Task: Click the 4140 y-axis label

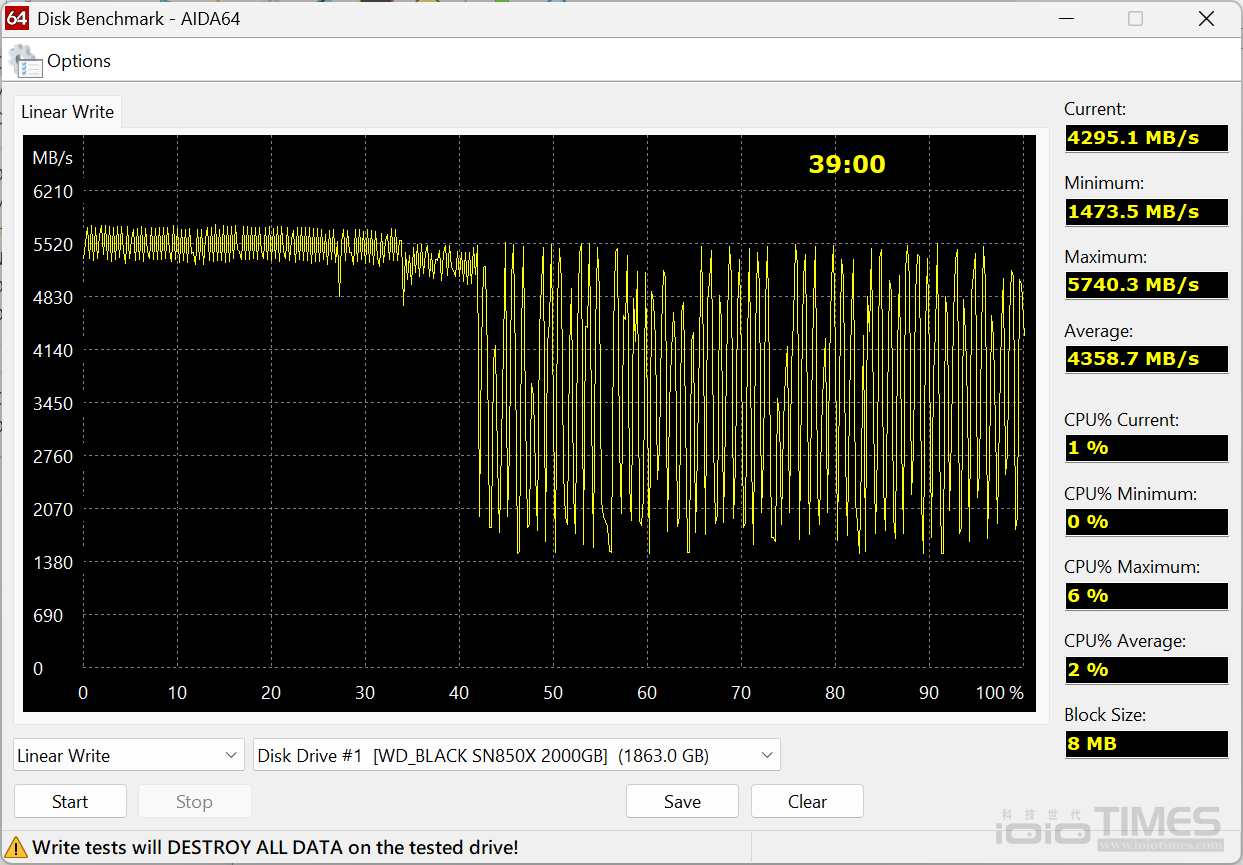Action: coord(53,350)
